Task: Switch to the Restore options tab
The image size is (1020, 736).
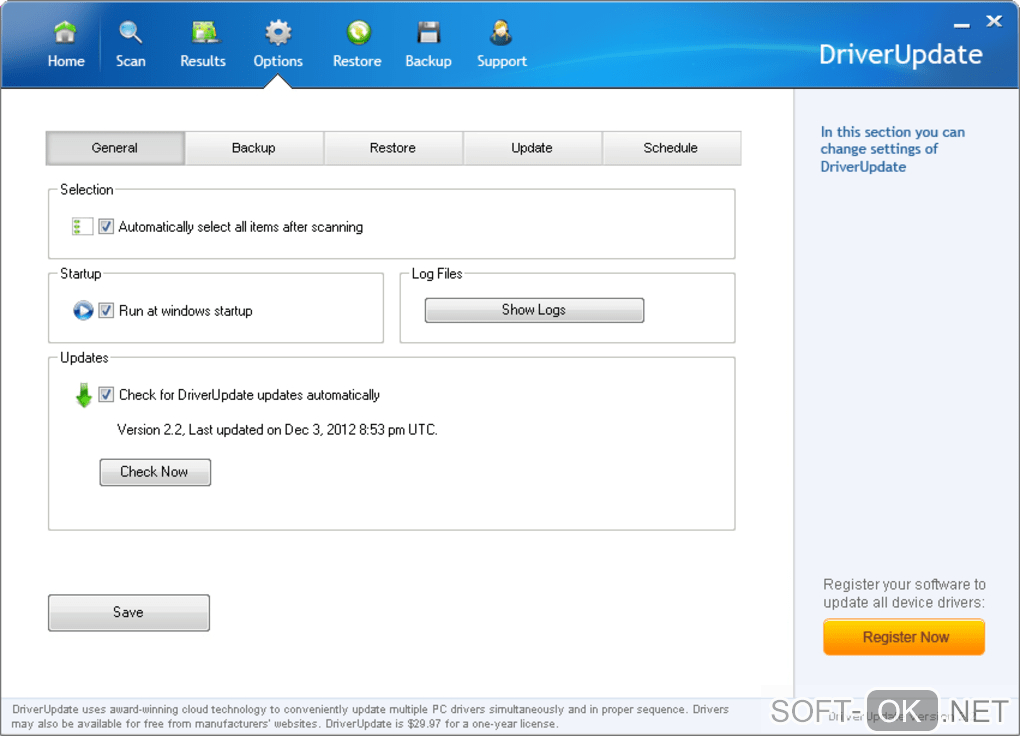Action: [393, 148]
